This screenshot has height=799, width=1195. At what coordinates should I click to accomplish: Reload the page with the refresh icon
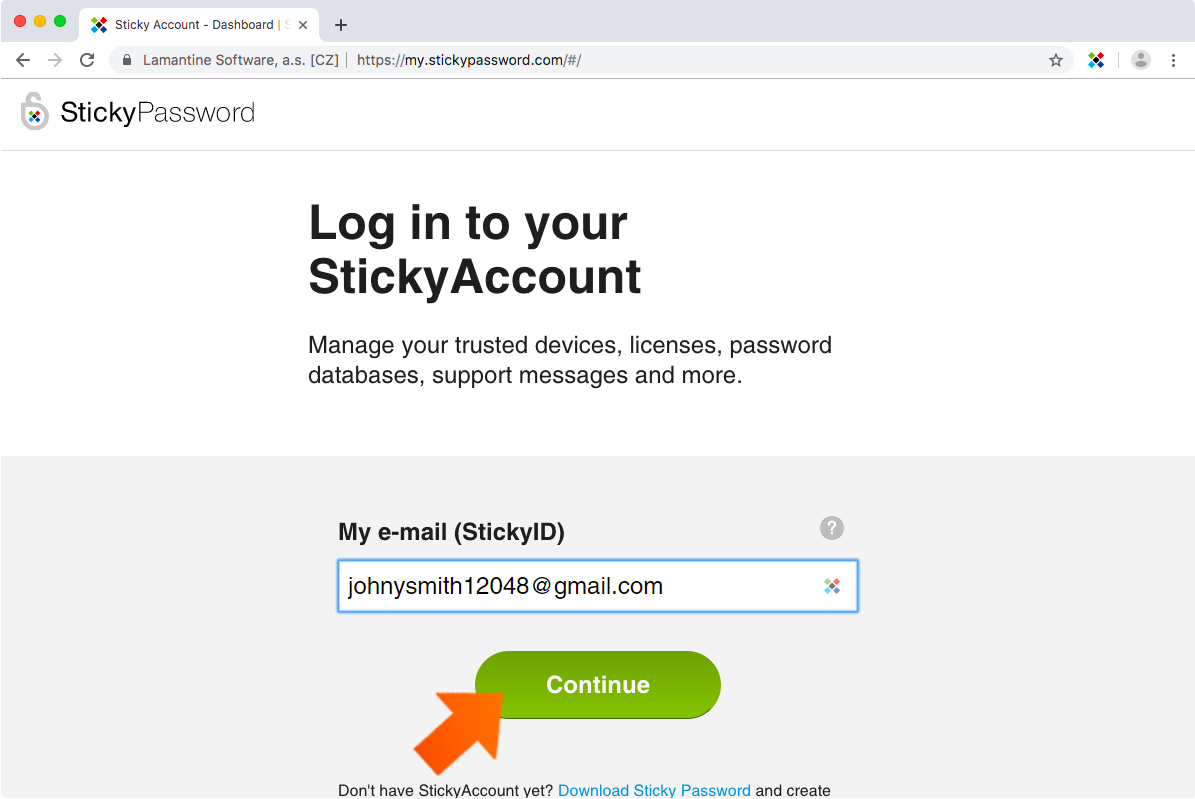87,60
